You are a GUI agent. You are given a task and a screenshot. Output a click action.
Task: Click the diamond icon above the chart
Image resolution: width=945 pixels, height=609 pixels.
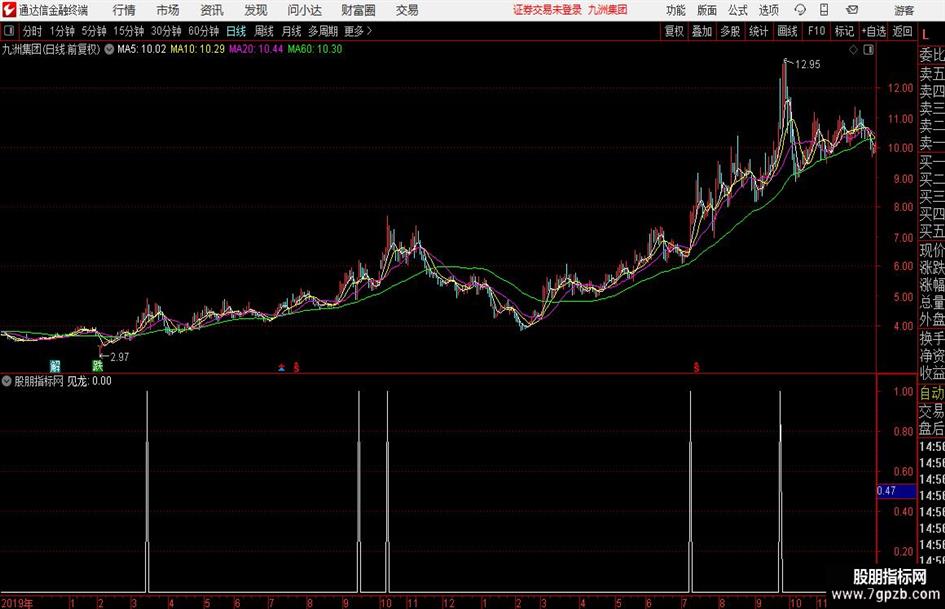click(x=853, y=50)
